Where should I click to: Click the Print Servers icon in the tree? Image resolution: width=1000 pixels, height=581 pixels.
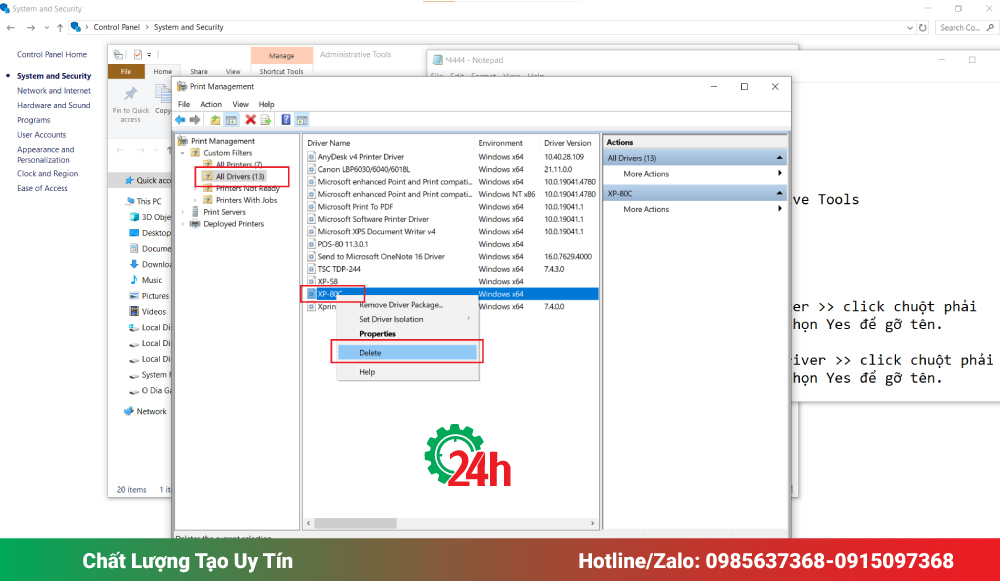point(195,212)
